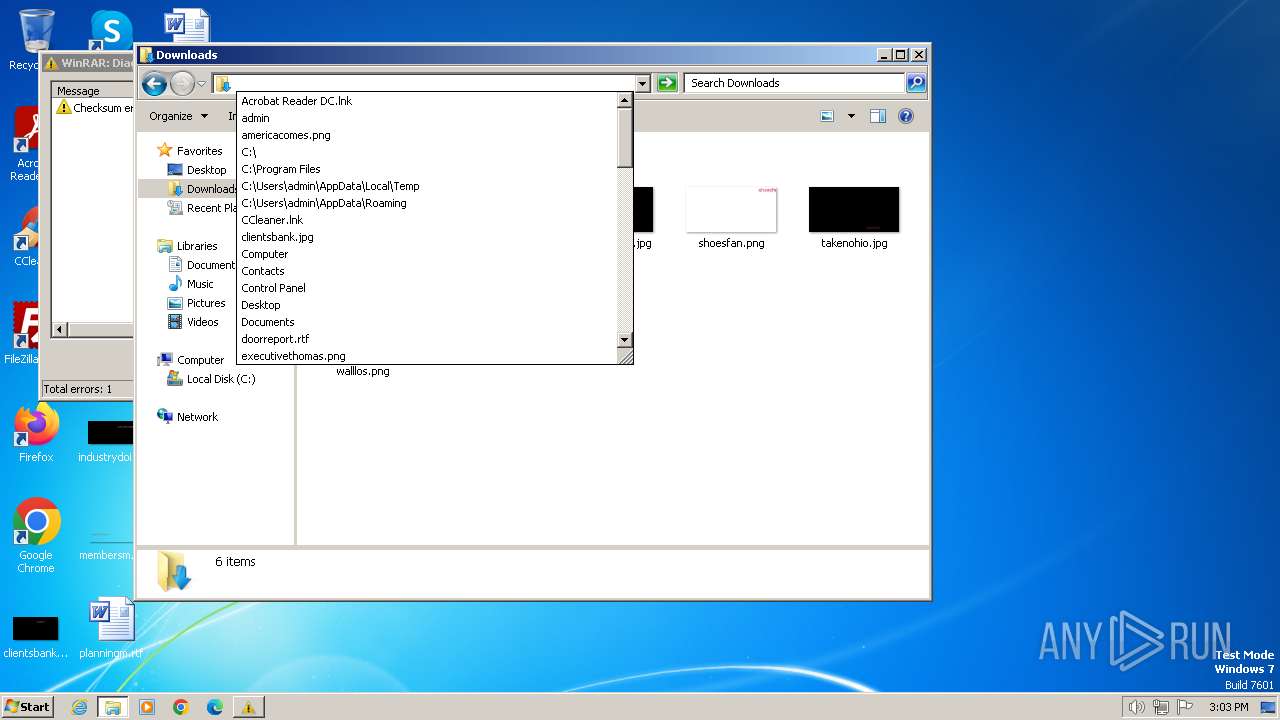Click the Forward navigation arrow in Explorer

click(x=182, y=84)
